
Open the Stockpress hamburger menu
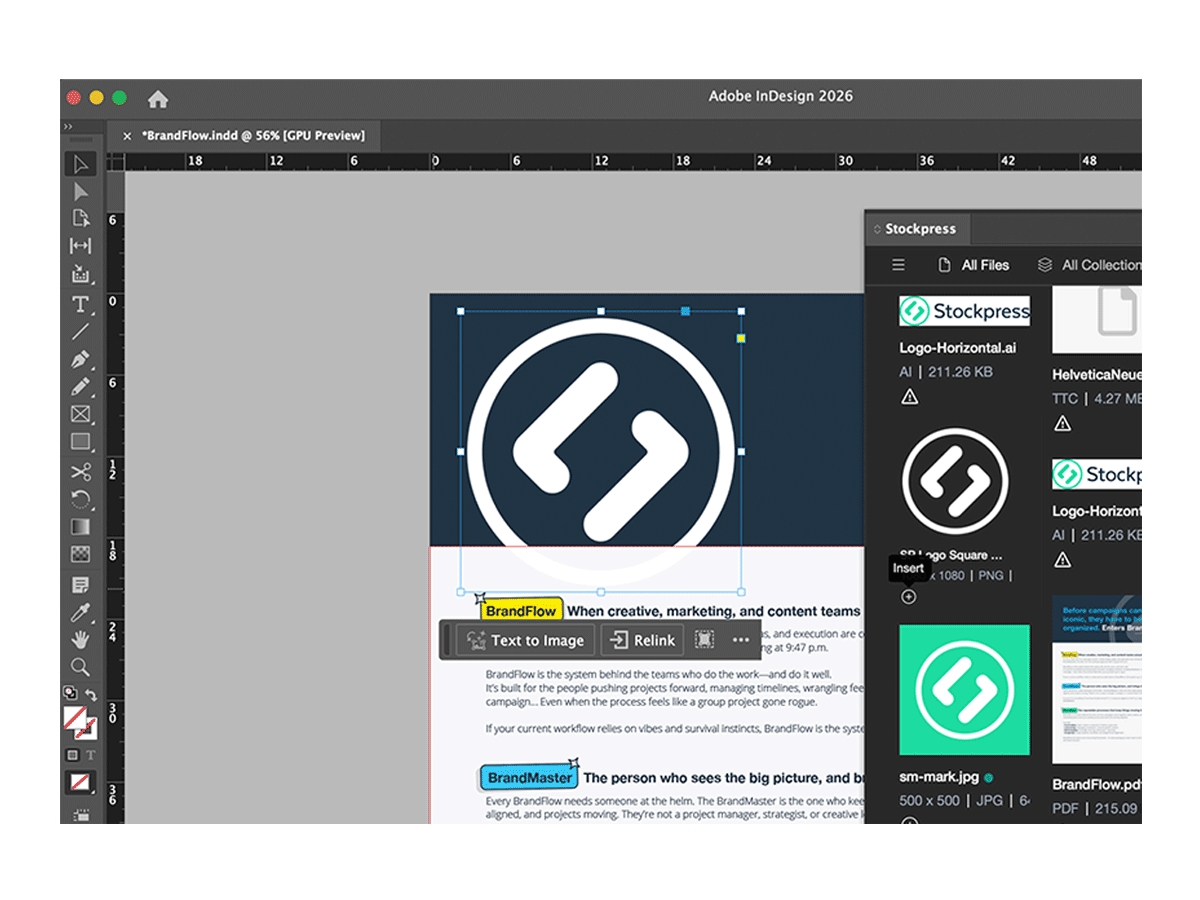click(898, 265)
